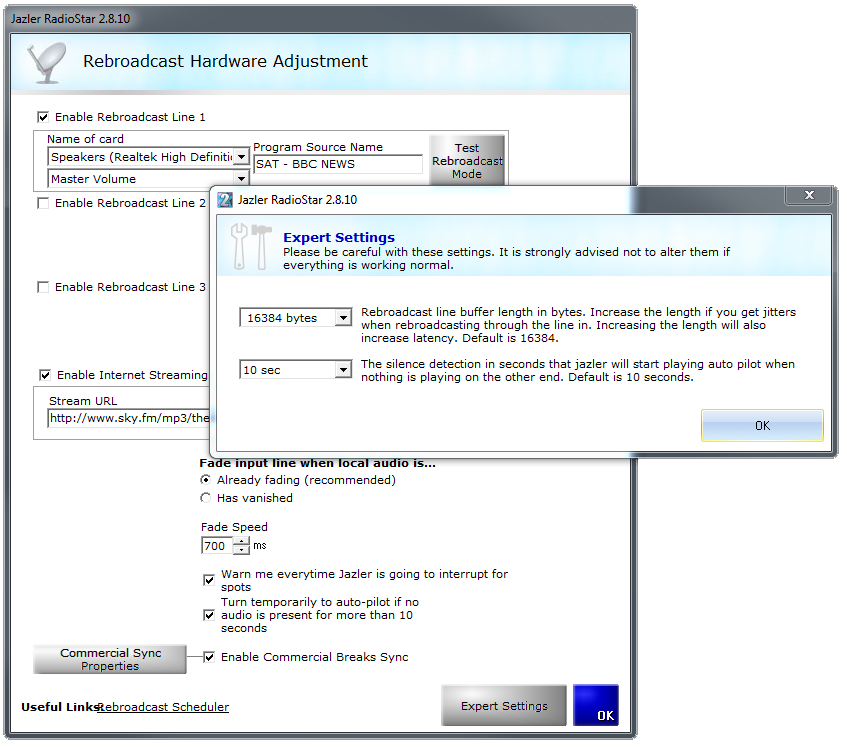The width and height of the screenshot is (847, 747).
Task: Toggle Enable Rebroadcast Line 1 checkbox
Action: click(x=43, y=117)
